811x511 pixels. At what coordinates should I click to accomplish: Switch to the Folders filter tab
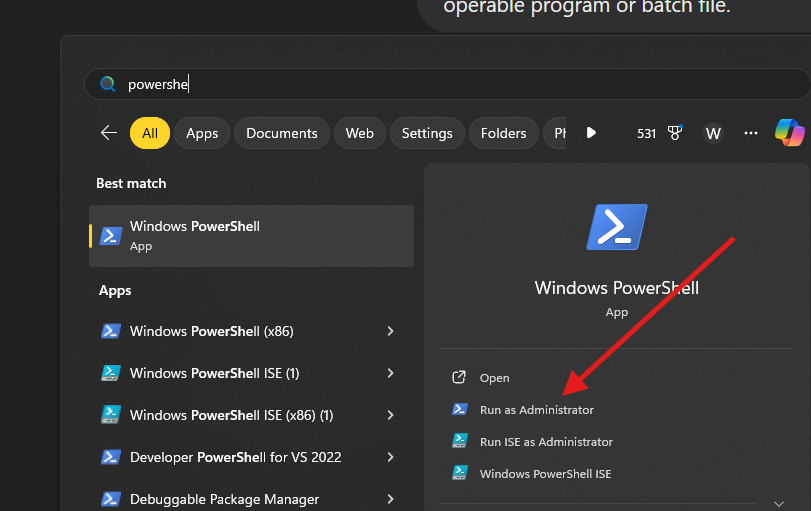pyautogui.click(x=503, y=133)
